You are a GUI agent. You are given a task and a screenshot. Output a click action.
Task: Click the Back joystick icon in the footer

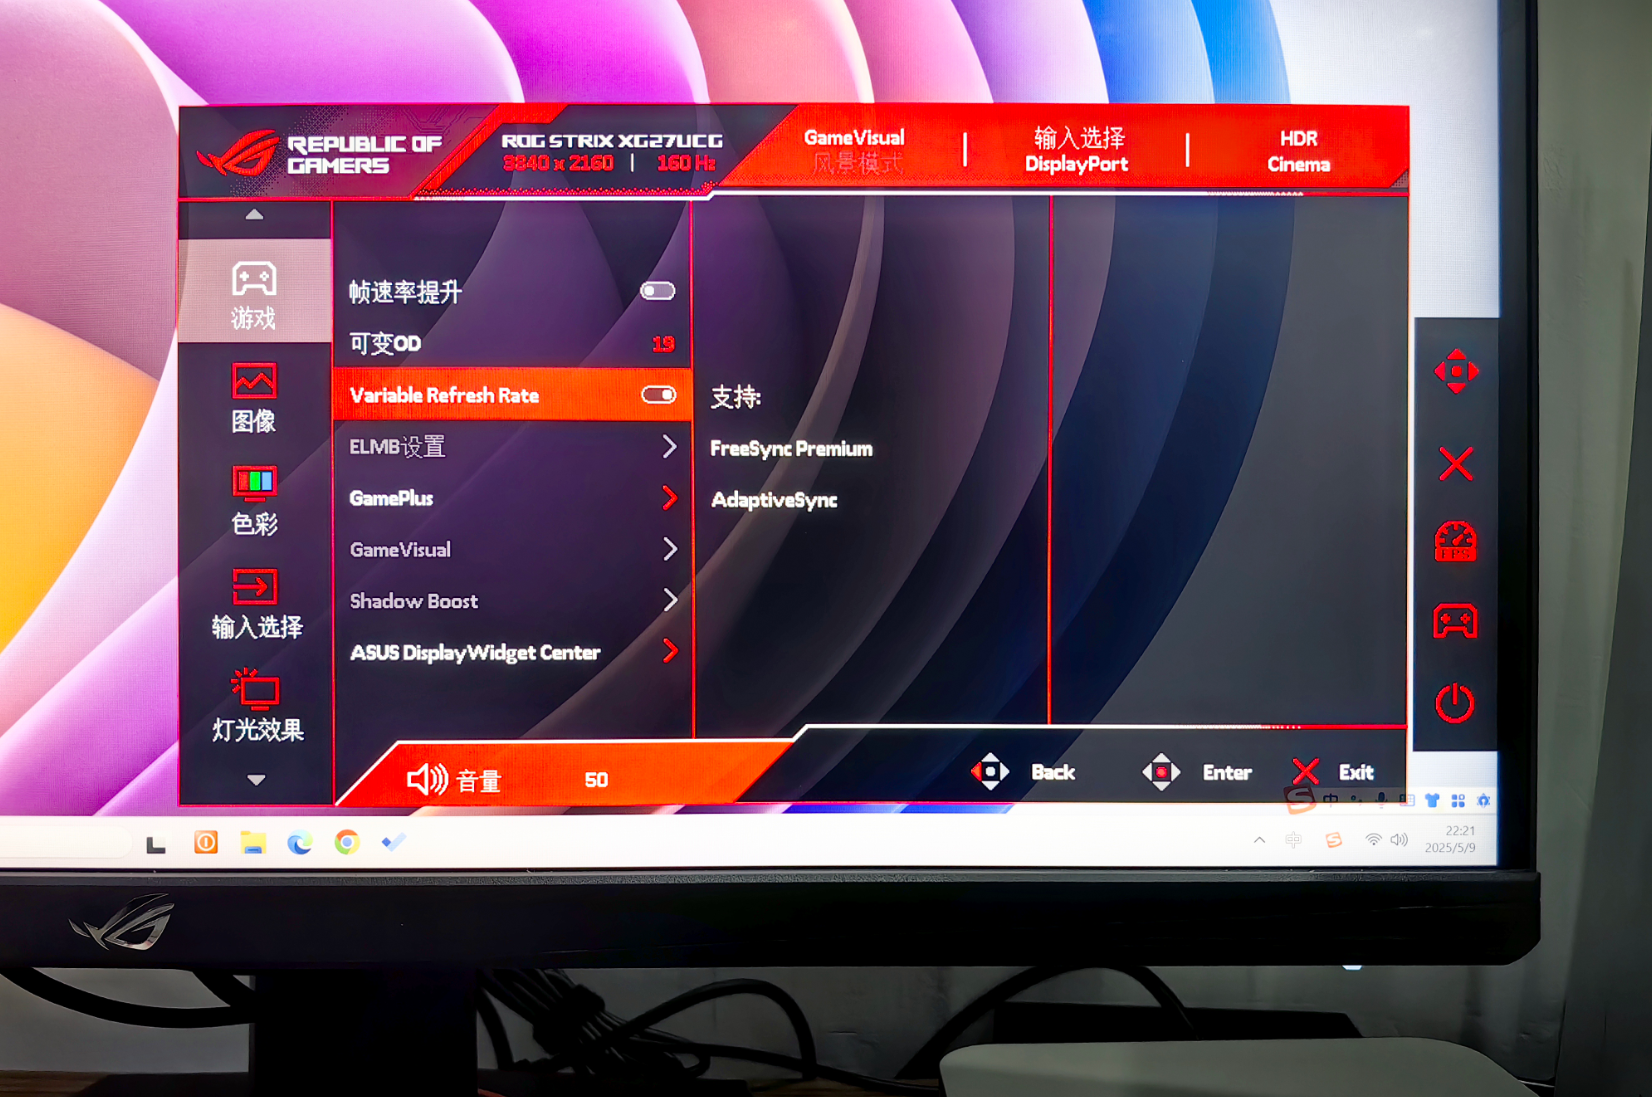click(x=989, y=772)
